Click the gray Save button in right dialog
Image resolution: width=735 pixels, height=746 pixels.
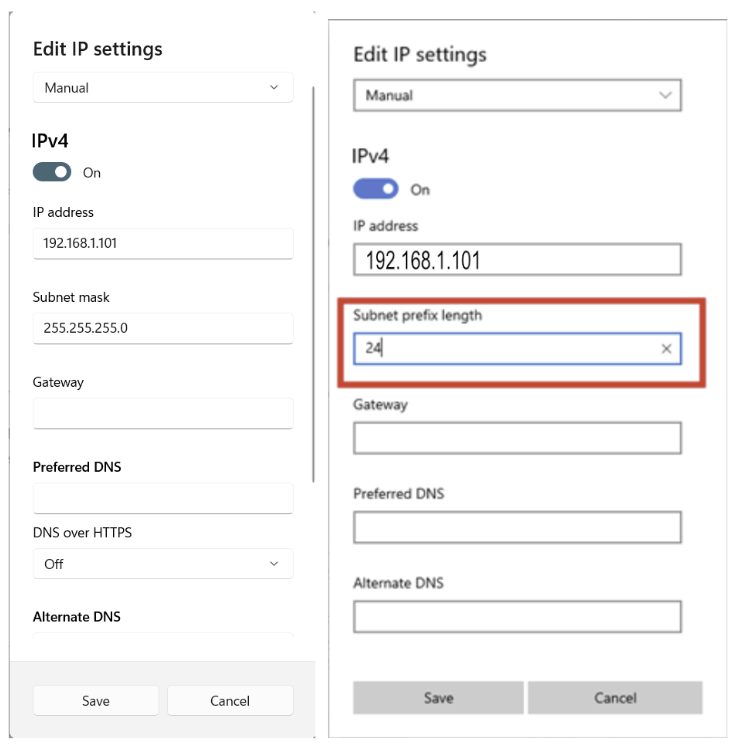pyautogui.click(x=438, y=697)
